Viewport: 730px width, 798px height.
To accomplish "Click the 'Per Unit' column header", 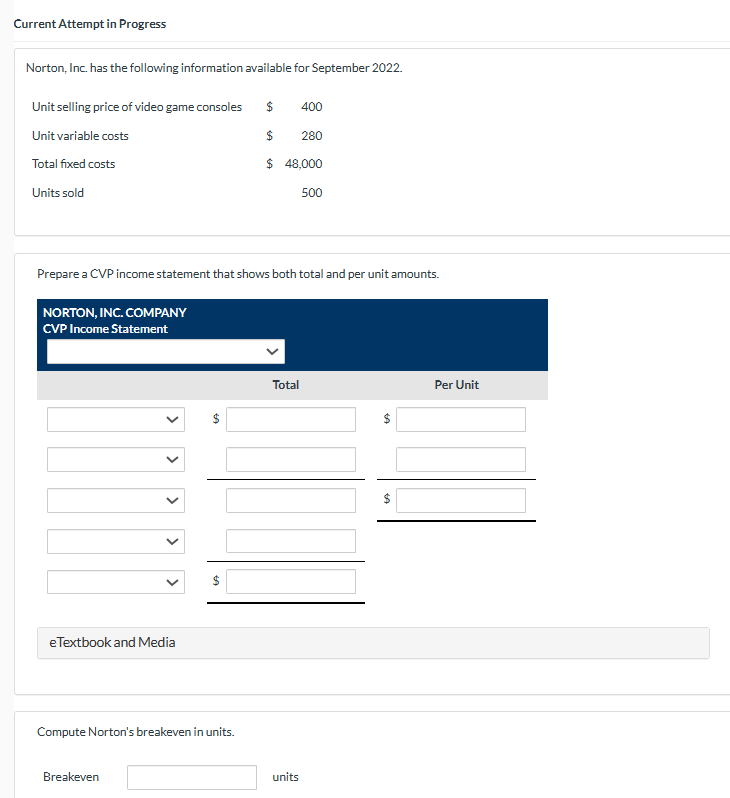I will [457, 385].
